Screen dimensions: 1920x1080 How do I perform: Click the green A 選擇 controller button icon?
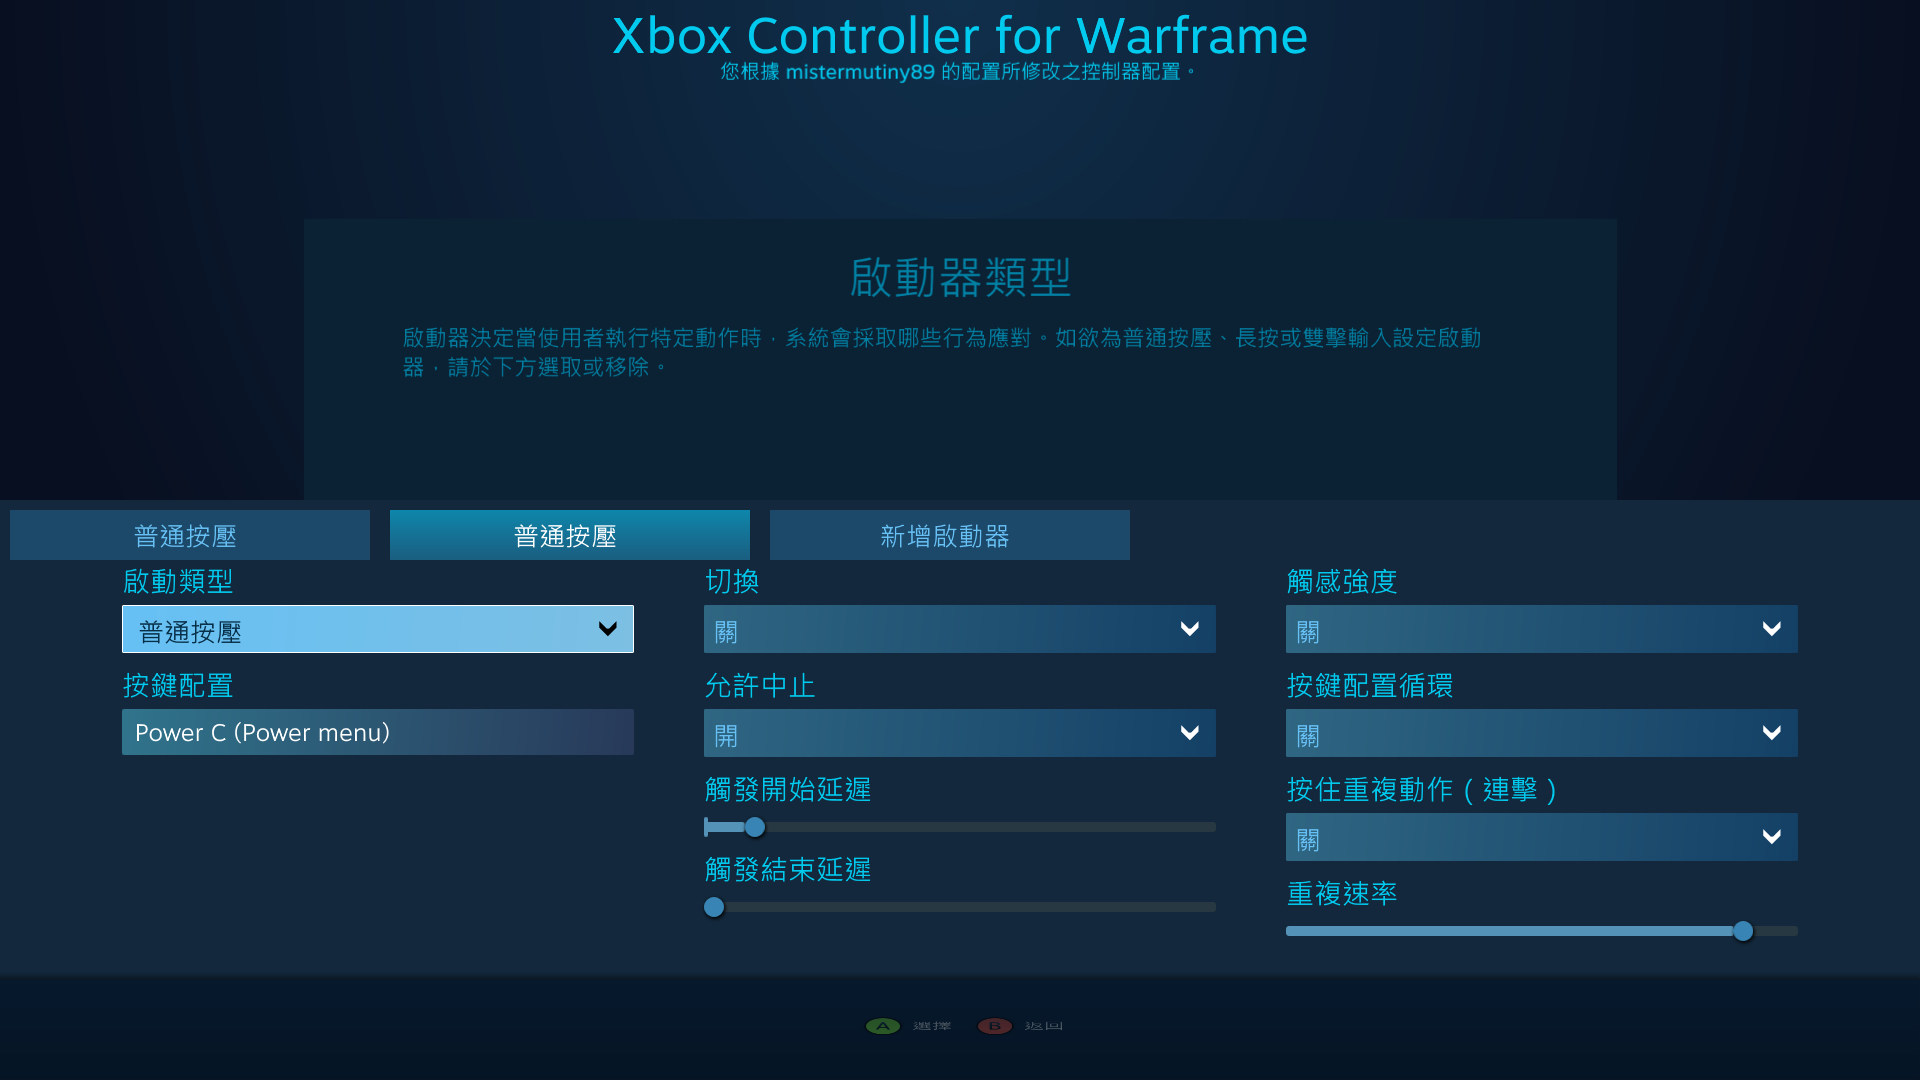pos(881,1026)
